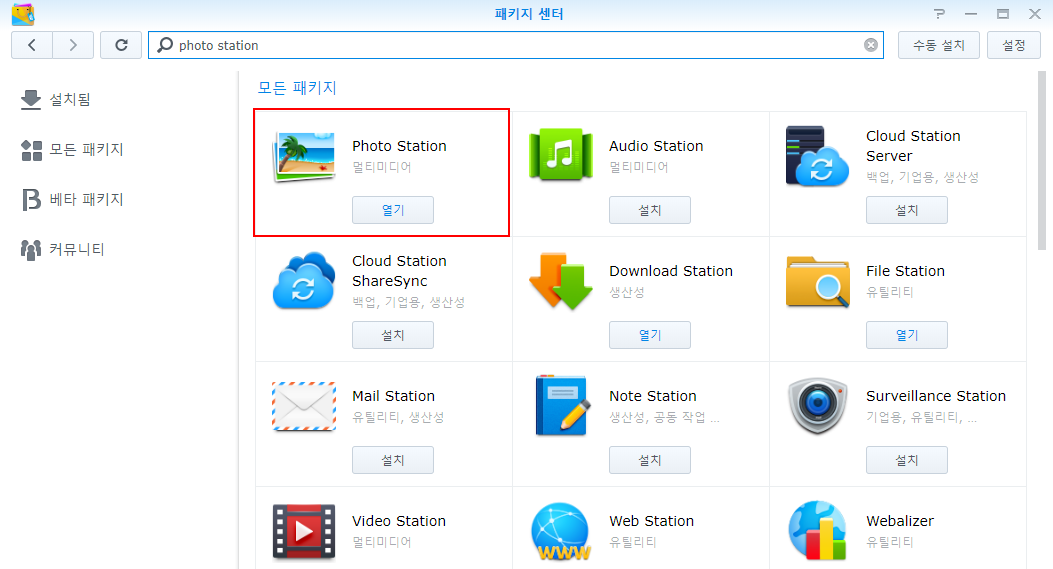Click the vertical scrollbar of package list
This screenshot has width=1053, height=569.
tap(1042, 161)
